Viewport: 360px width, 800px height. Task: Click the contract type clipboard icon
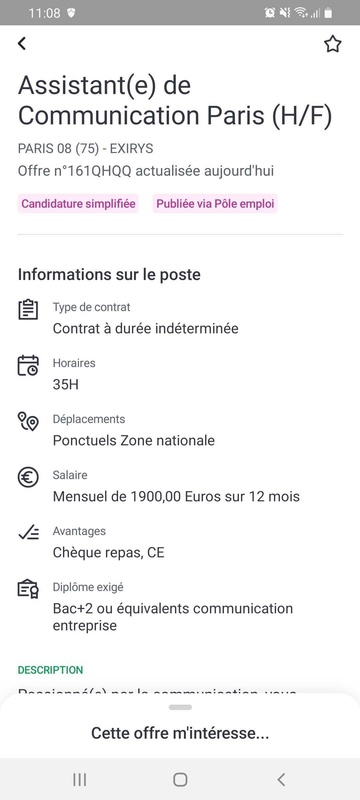point(28,310)
